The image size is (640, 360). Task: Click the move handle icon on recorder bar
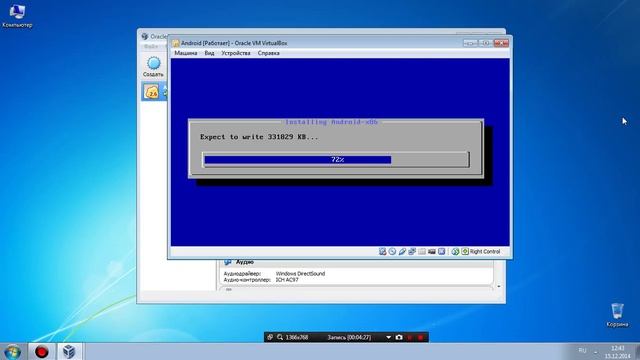270,337
